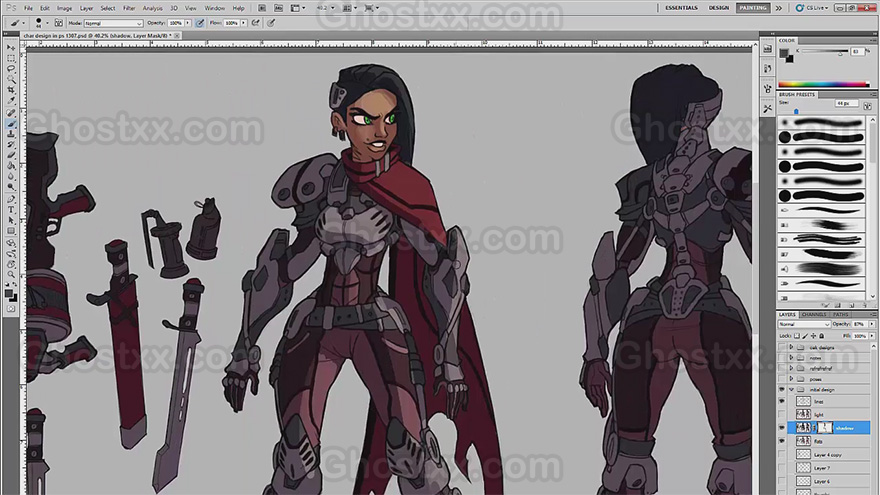Image resolution: width=880 pixels, height=495 pixels.
Task: Select the Brush tool in toolbox
Action: 11,124
